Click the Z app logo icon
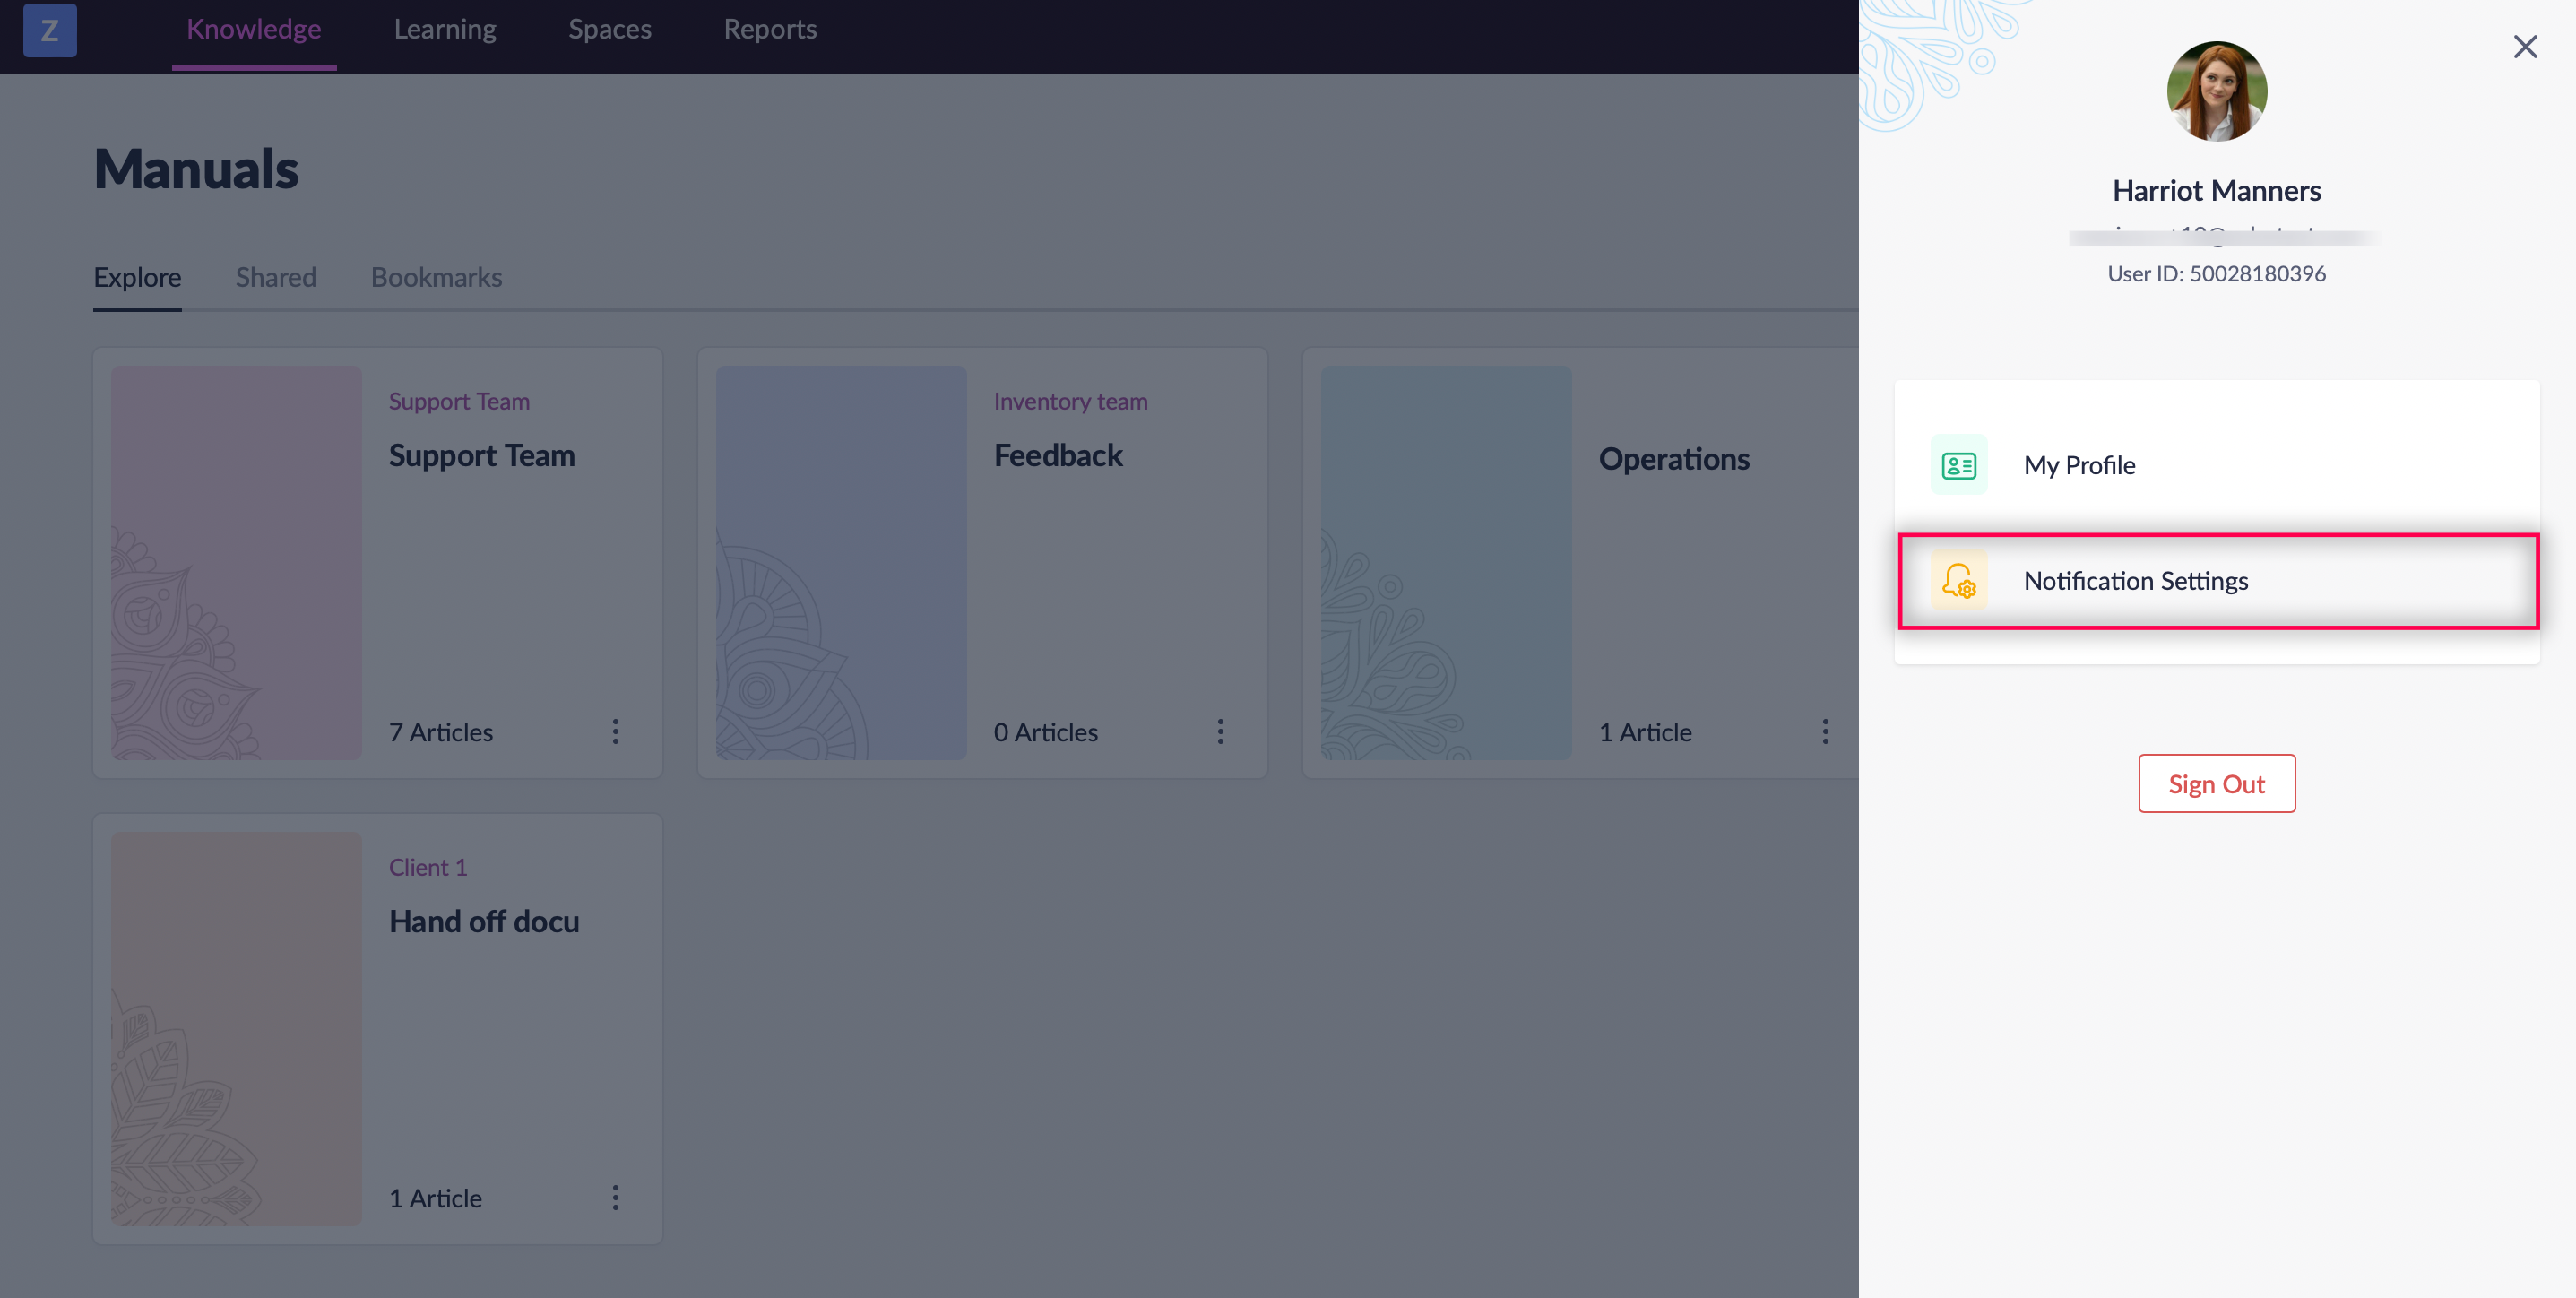 (x=49, y=30)
